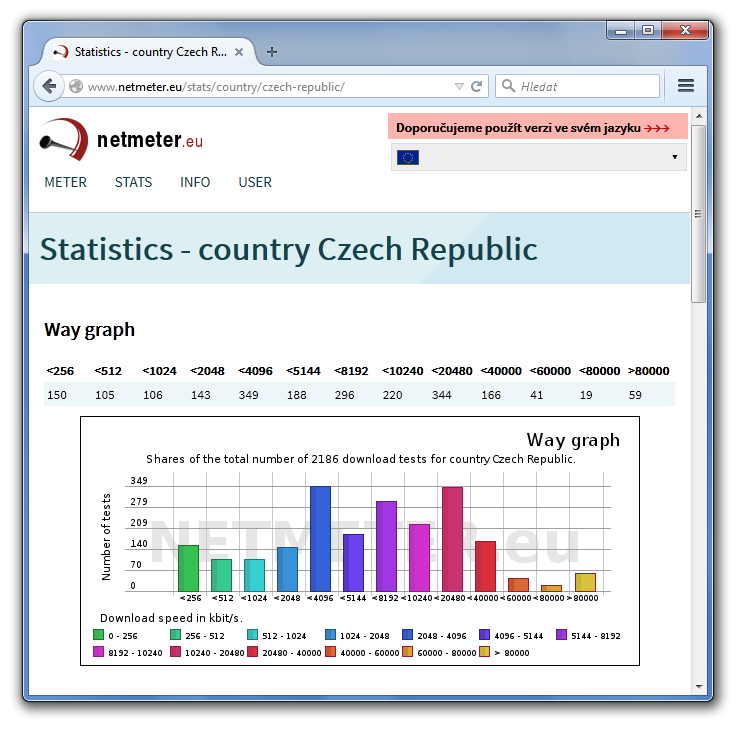Click the table value 19
The height and width of the screenshot is (729, 738).
point(586,395)
